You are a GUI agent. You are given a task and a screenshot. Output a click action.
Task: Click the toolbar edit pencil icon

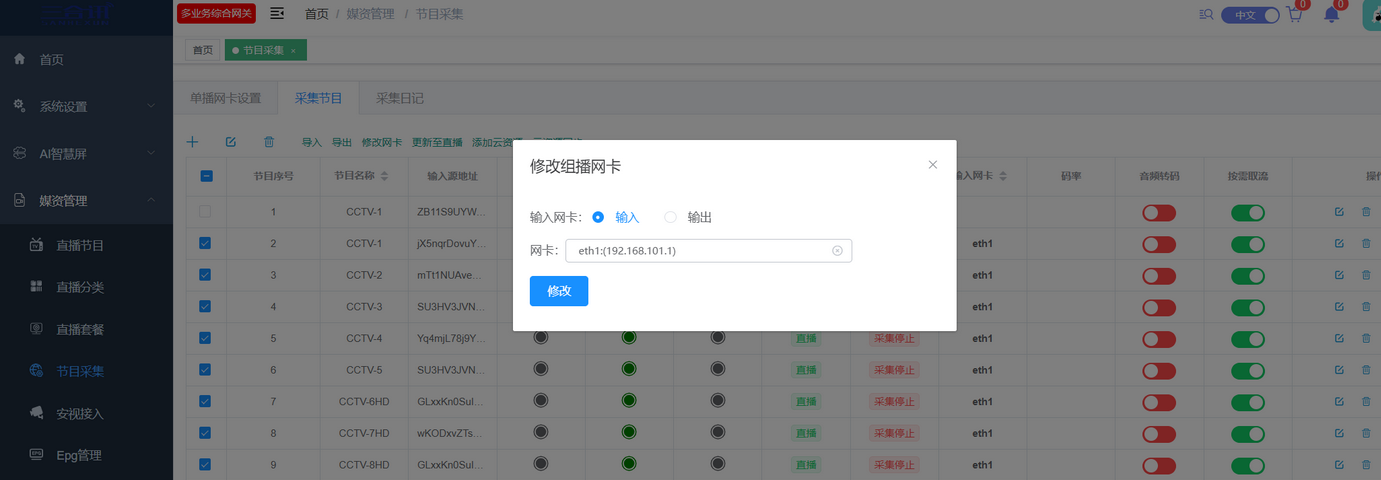(x=231, y=142)
